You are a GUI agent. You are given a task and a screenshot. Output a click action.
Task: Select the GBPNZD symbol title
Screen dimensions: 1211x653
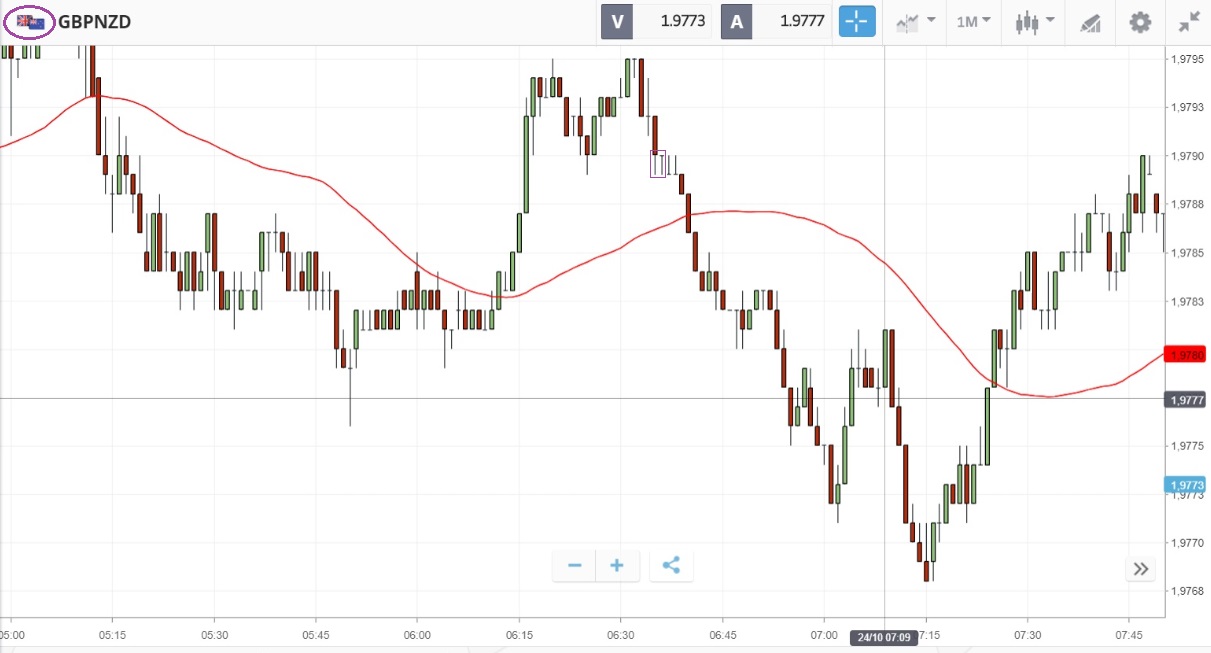point(94,21)
